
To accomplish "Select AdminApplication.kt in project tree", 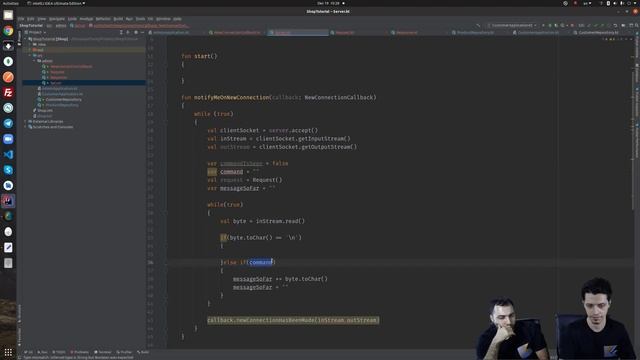I will [60, 88].
